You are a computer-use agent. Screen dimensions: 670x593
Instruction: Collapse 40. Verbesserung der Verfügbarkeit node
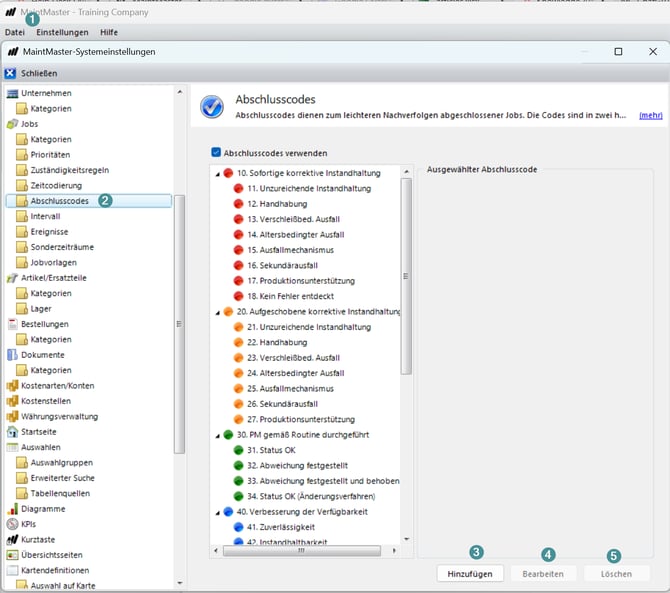[217, 512]
